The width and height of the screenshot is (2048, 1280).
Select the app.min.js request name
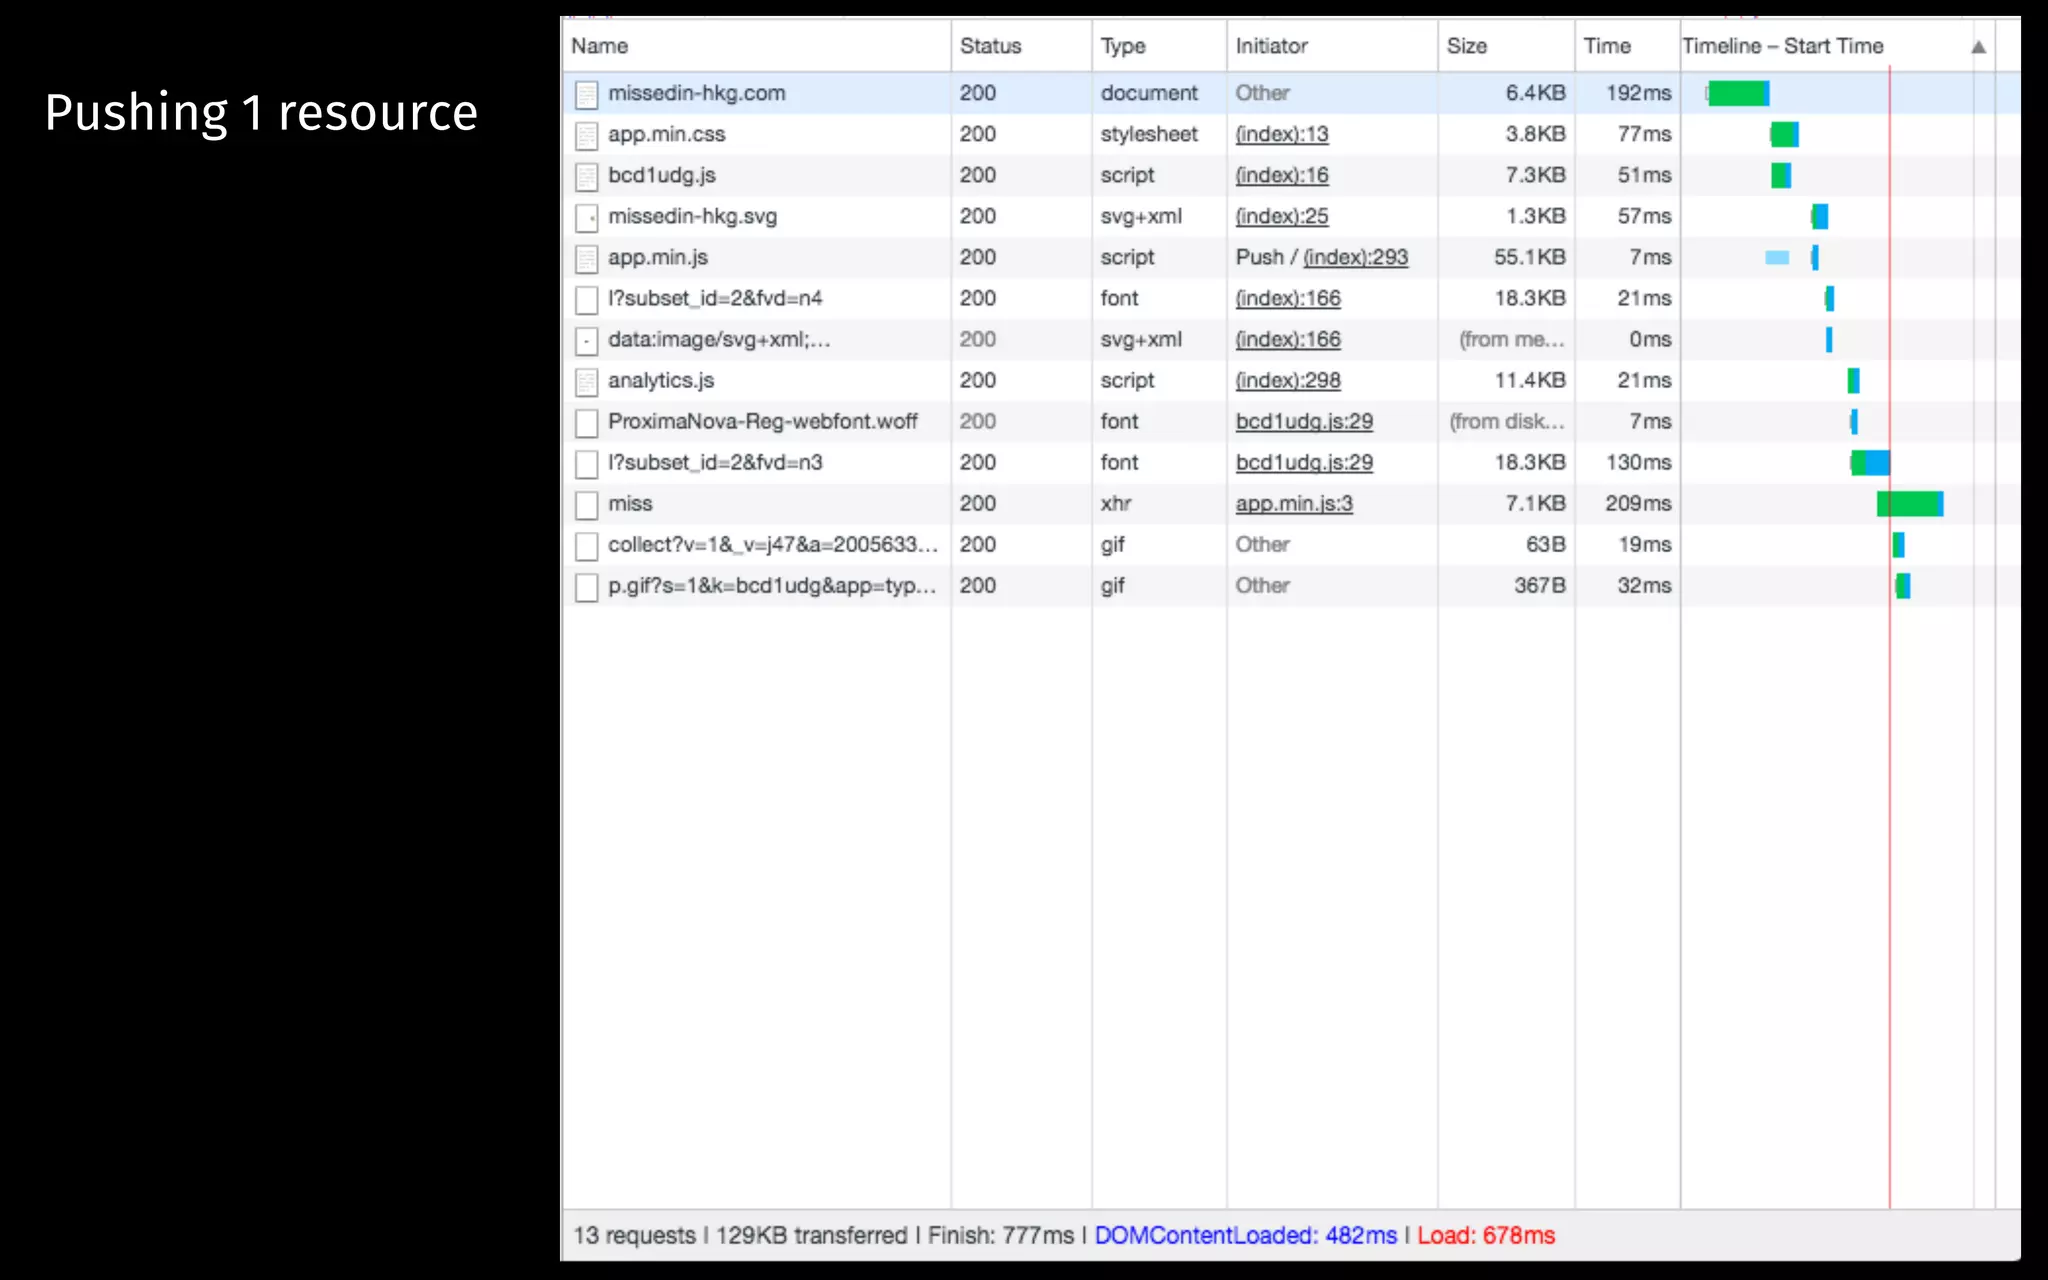pyautogui.click(x=658, y=257)
